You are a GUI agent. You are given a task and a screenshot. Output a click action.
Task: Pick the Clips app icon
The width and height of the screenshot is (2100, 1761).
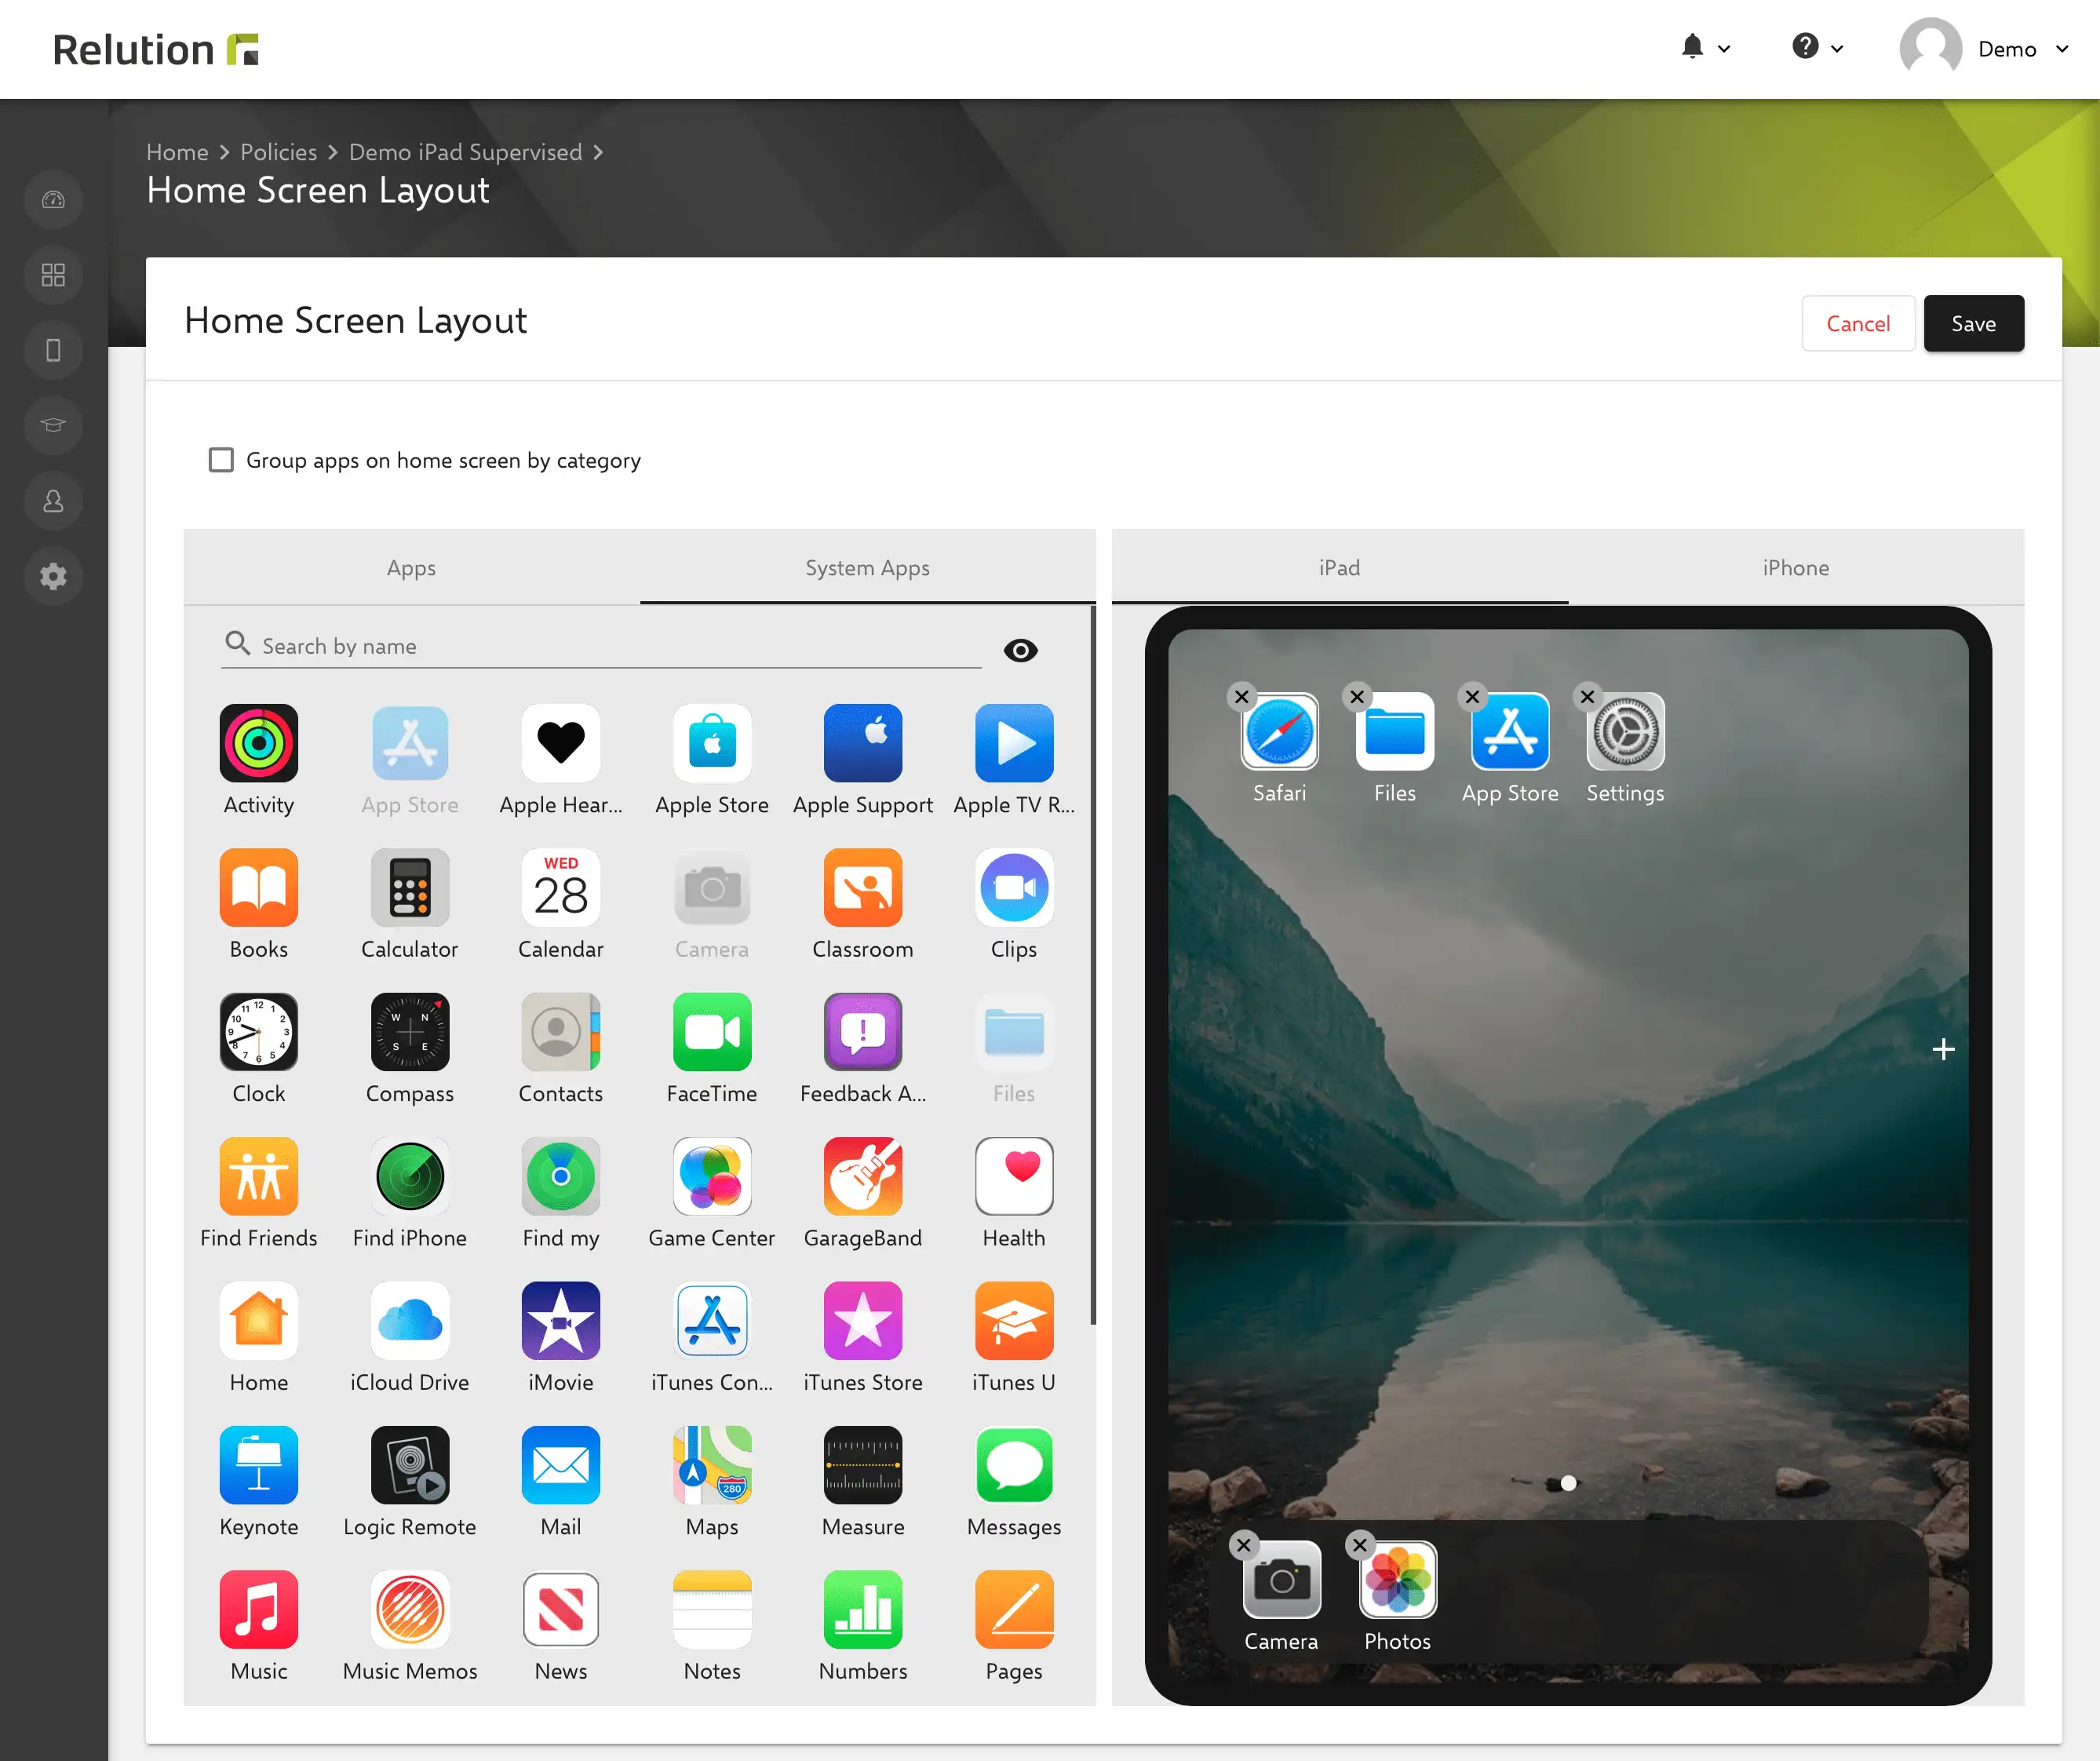pos(1013,887)
